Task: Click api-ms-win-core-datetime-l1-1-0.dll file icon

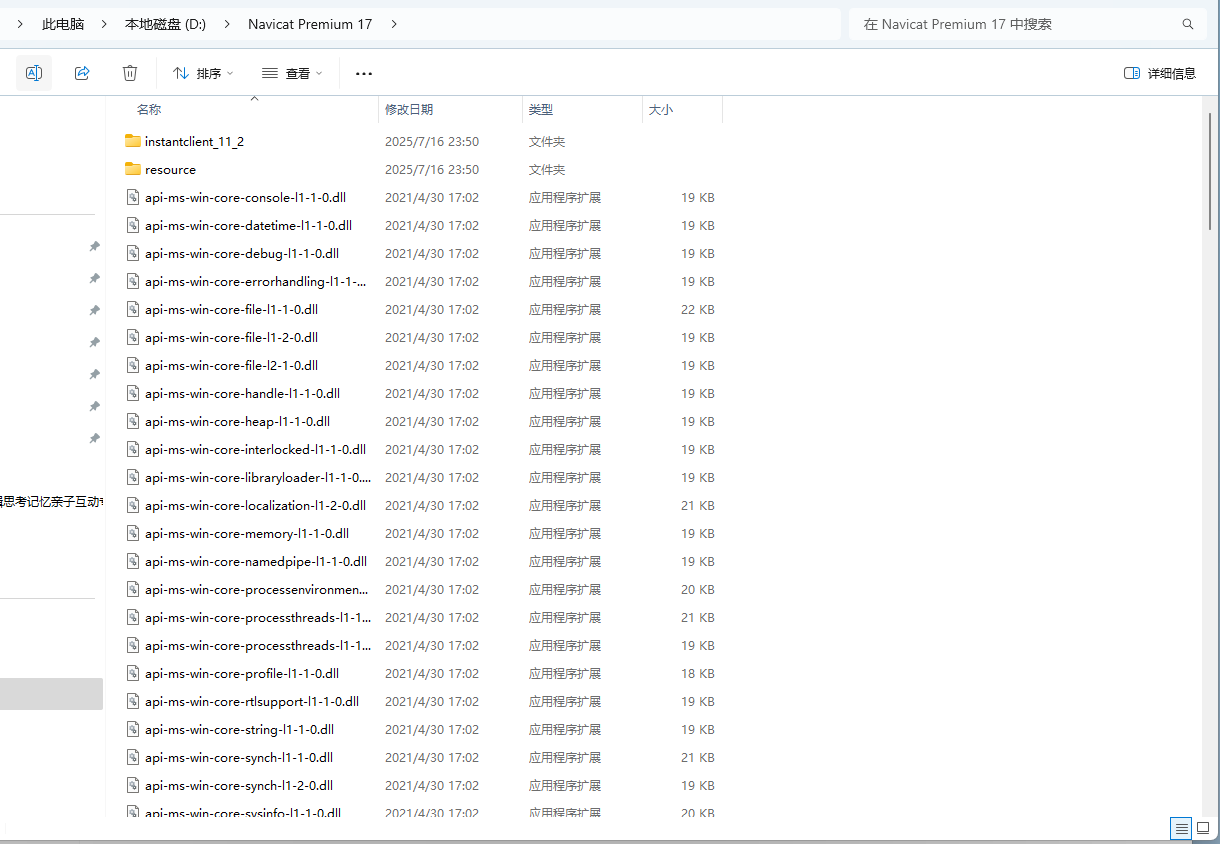Action: 133,225
